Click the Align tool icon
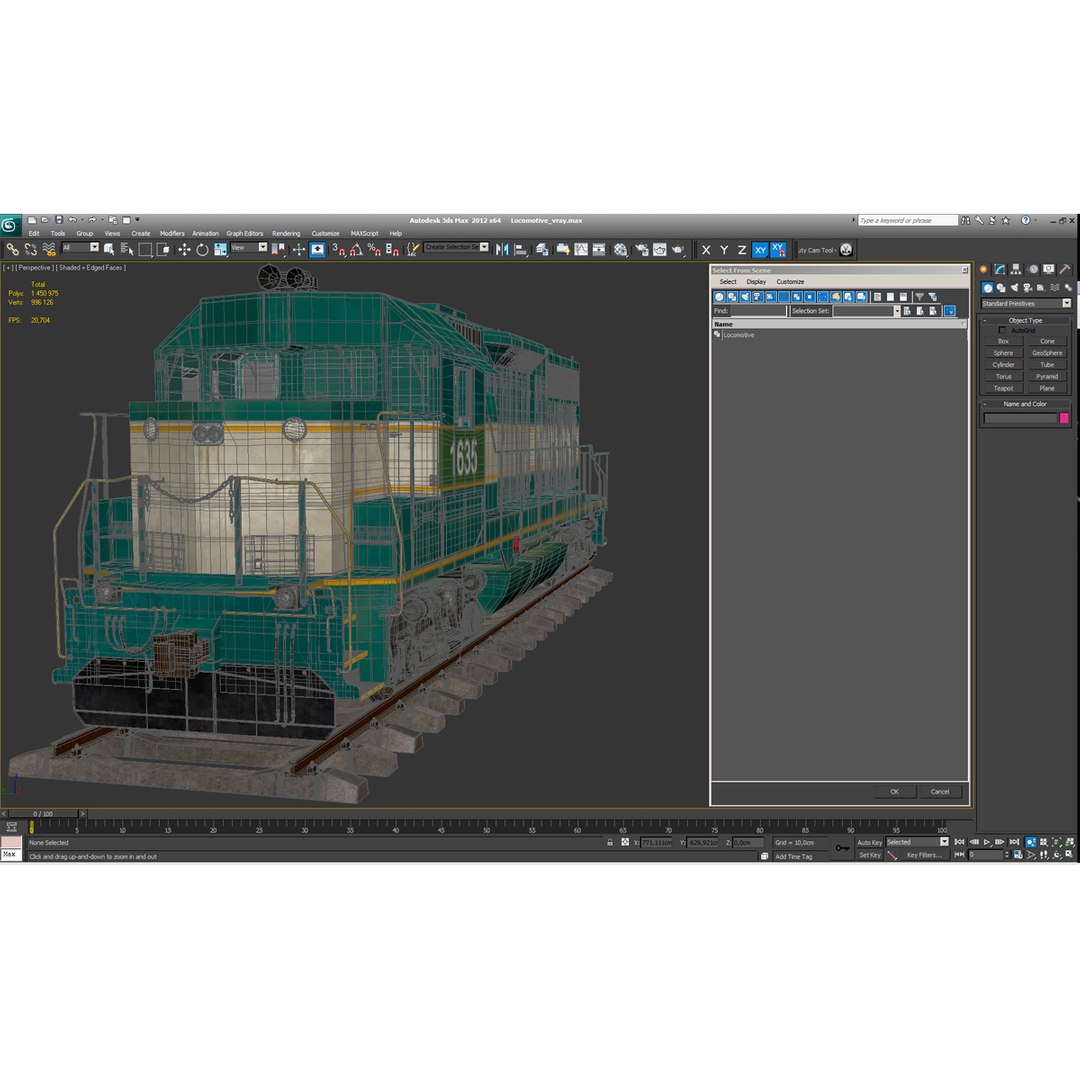1080x1080 pixels. coord(521,249)
